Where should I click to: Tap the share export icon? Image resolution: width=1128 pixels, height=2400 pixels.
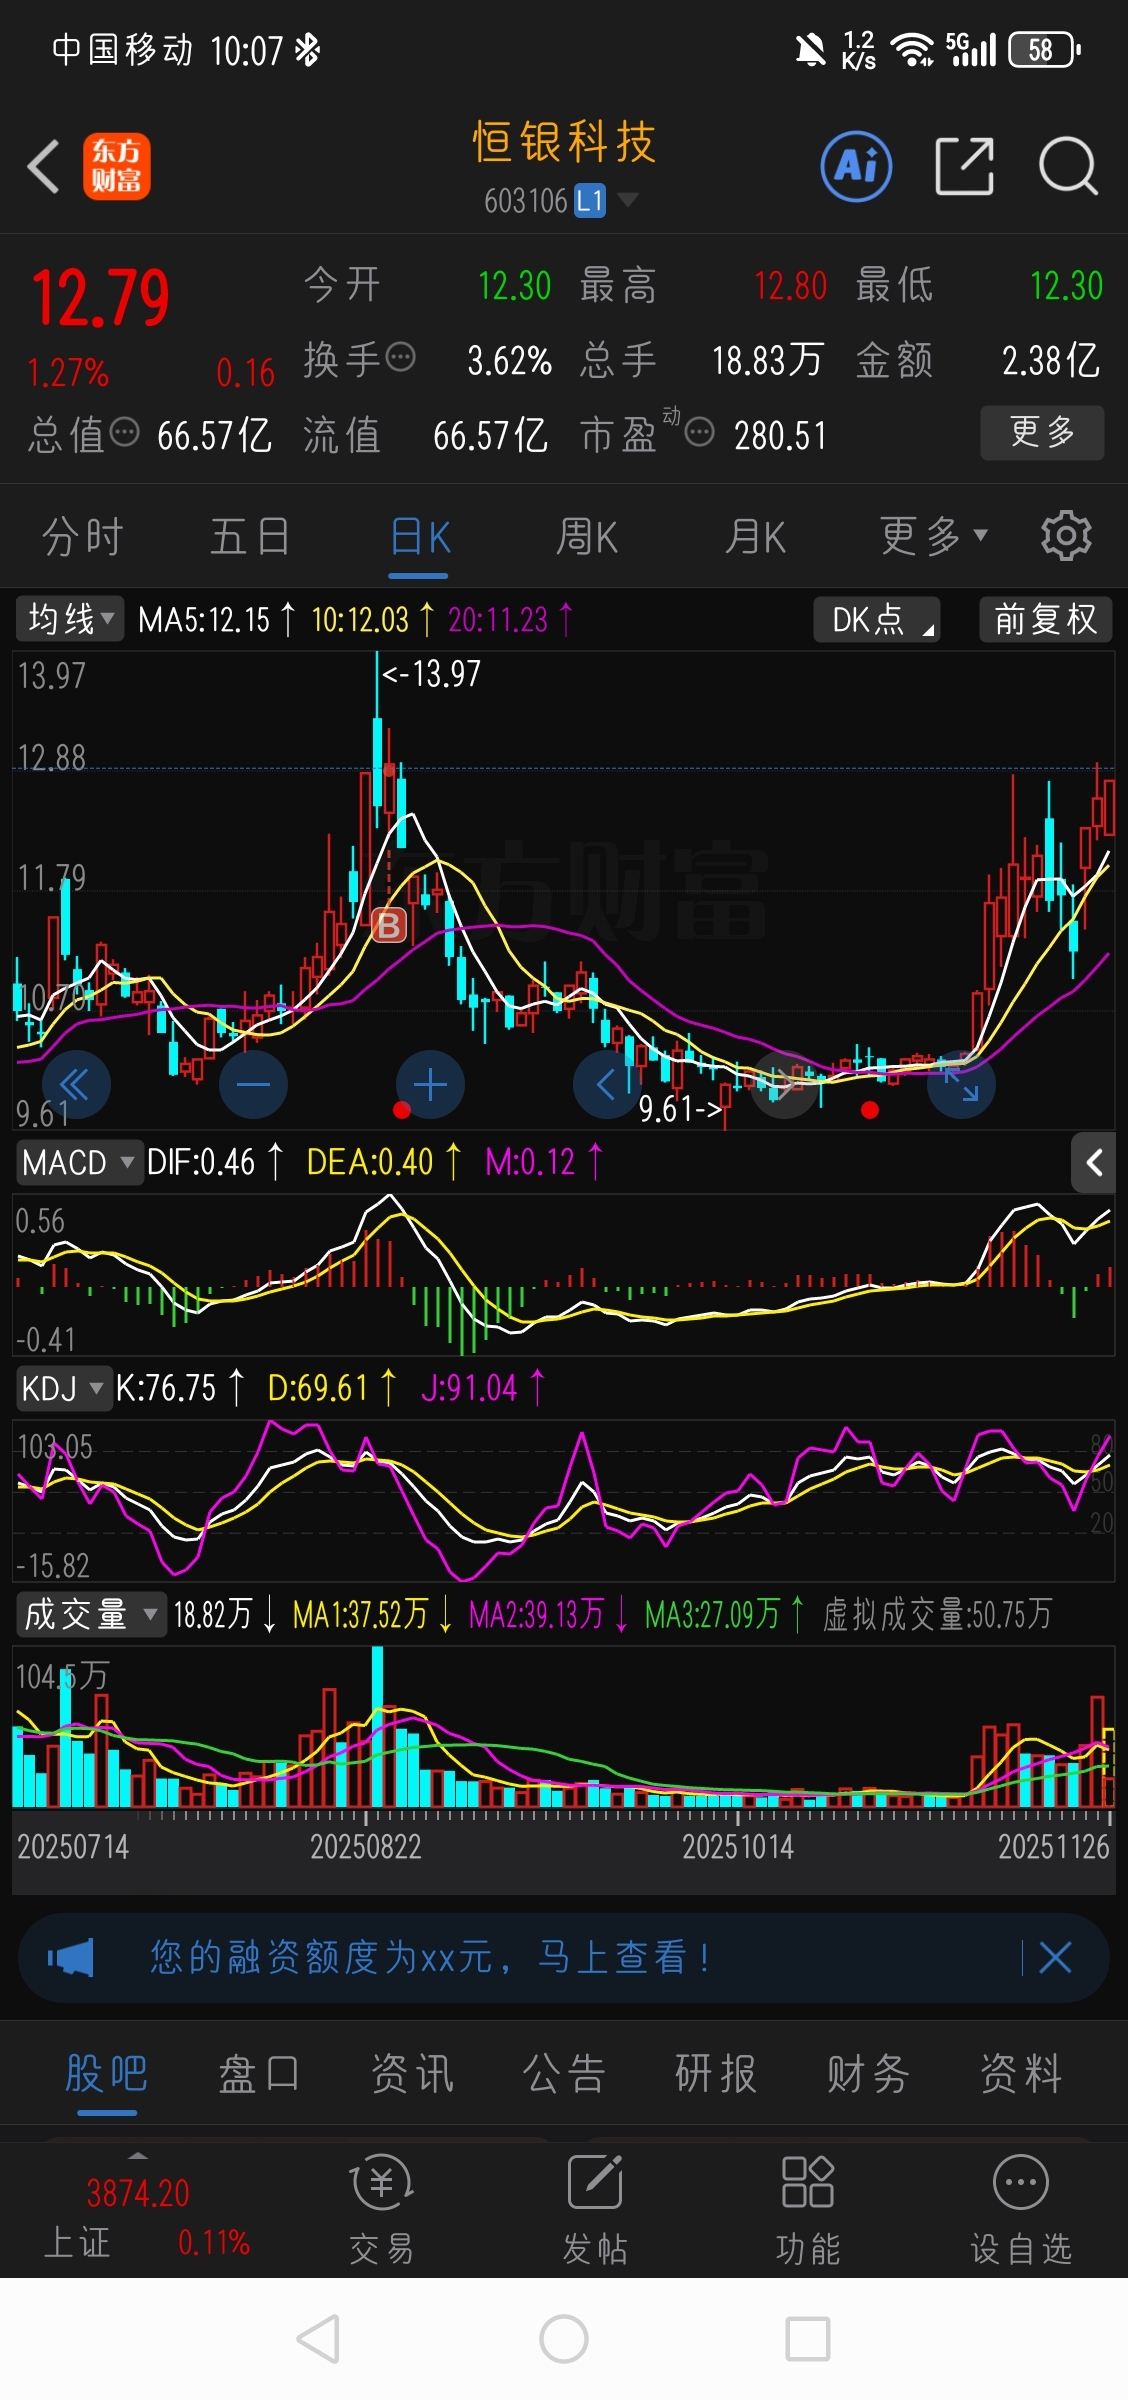coord(964,166)
